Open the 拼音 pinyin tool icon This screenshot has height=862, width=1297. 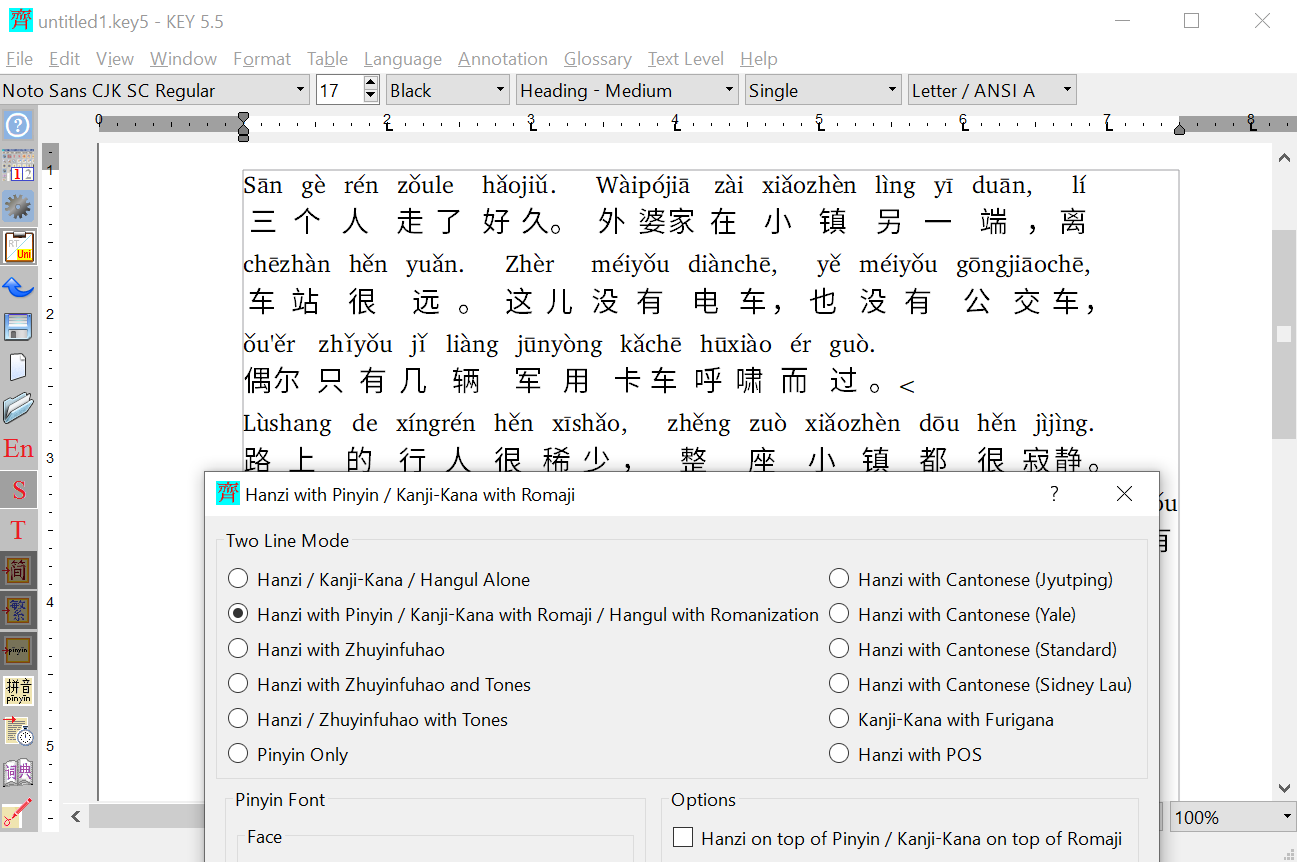click(18, 690)
